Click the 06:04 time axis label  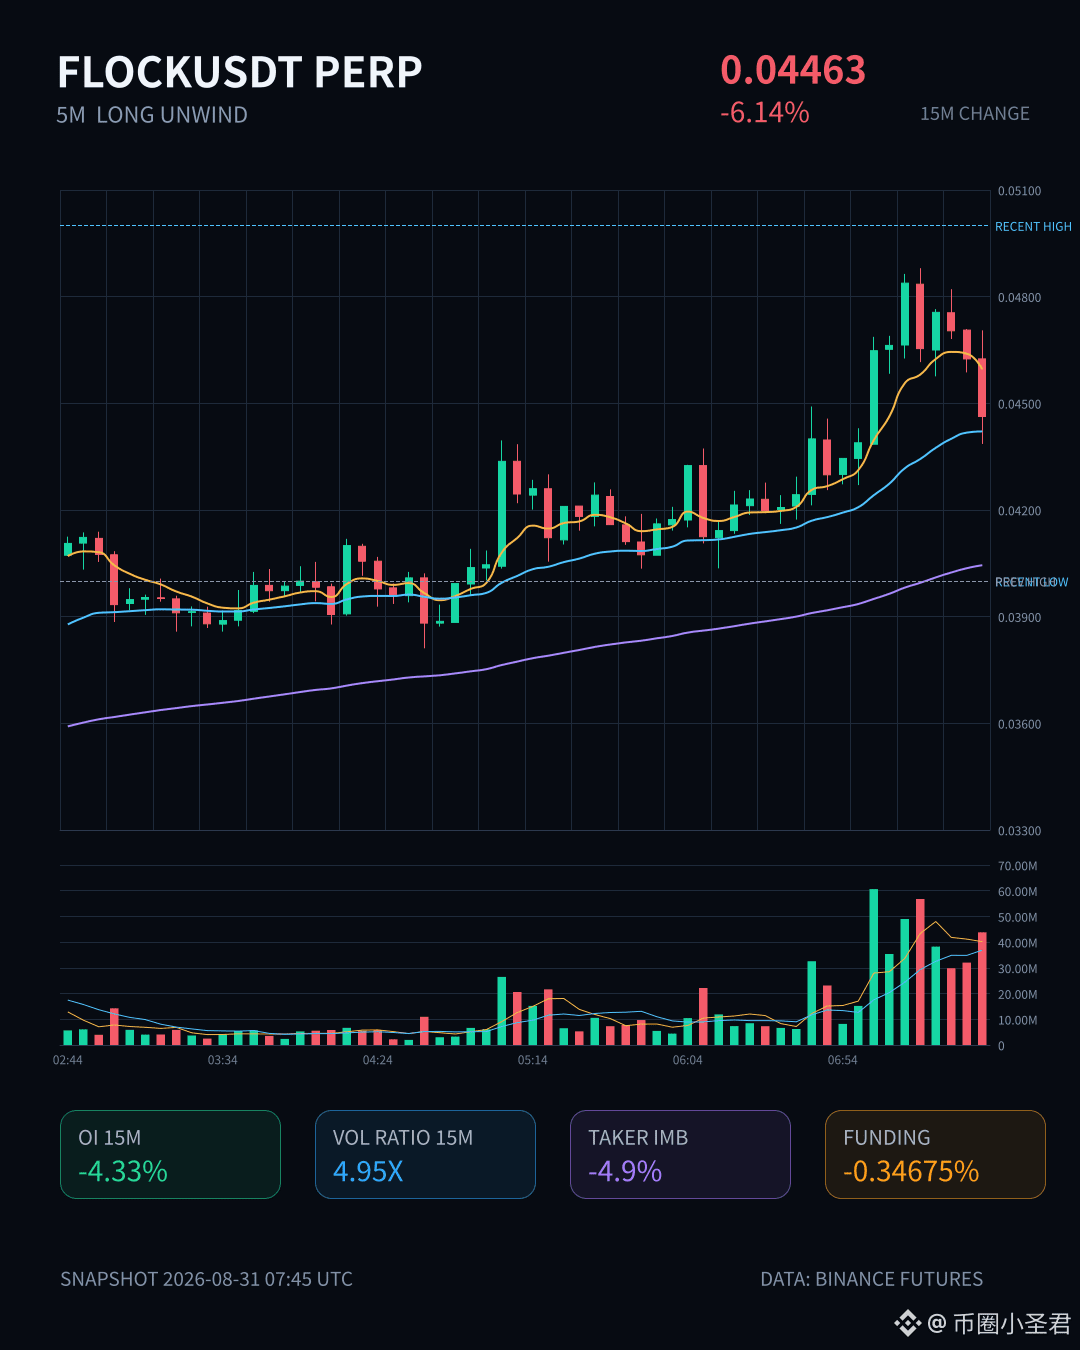click(688, 1060)
